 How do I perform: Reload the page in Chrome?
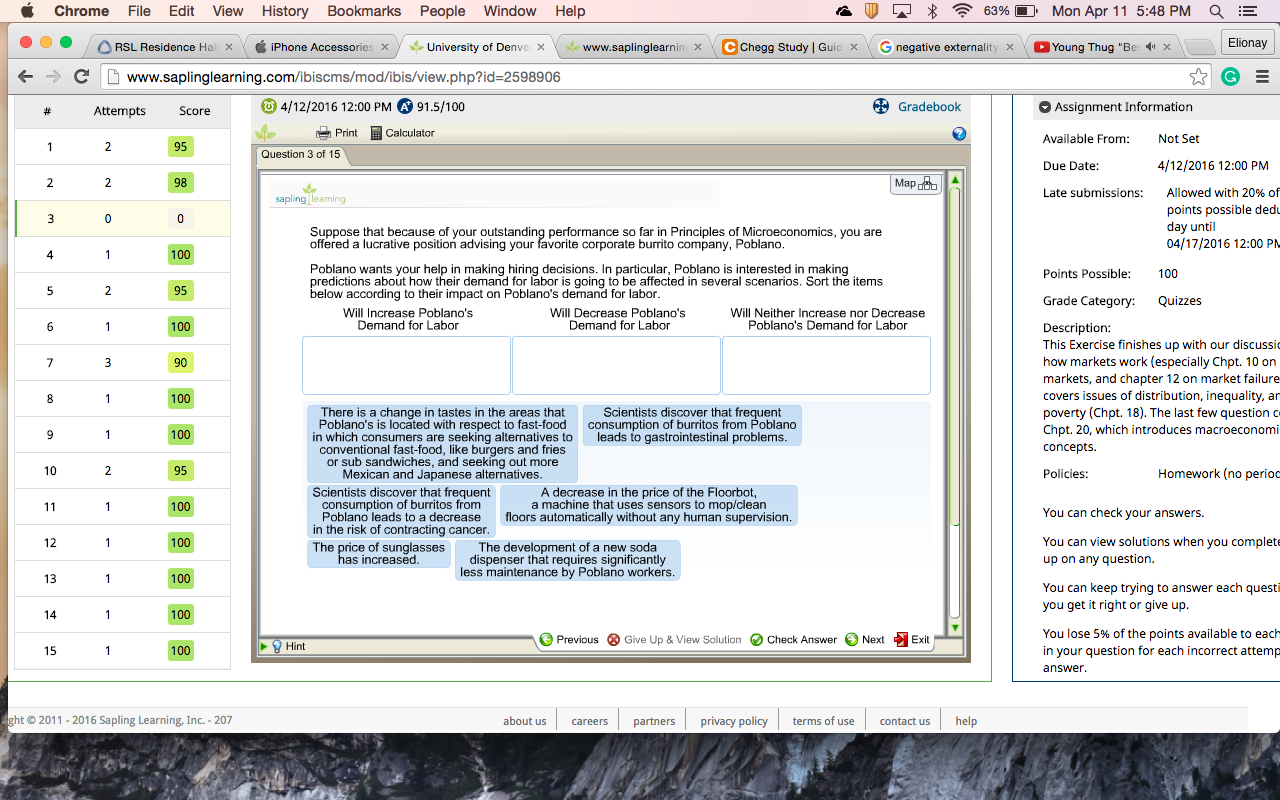point(82,77)
